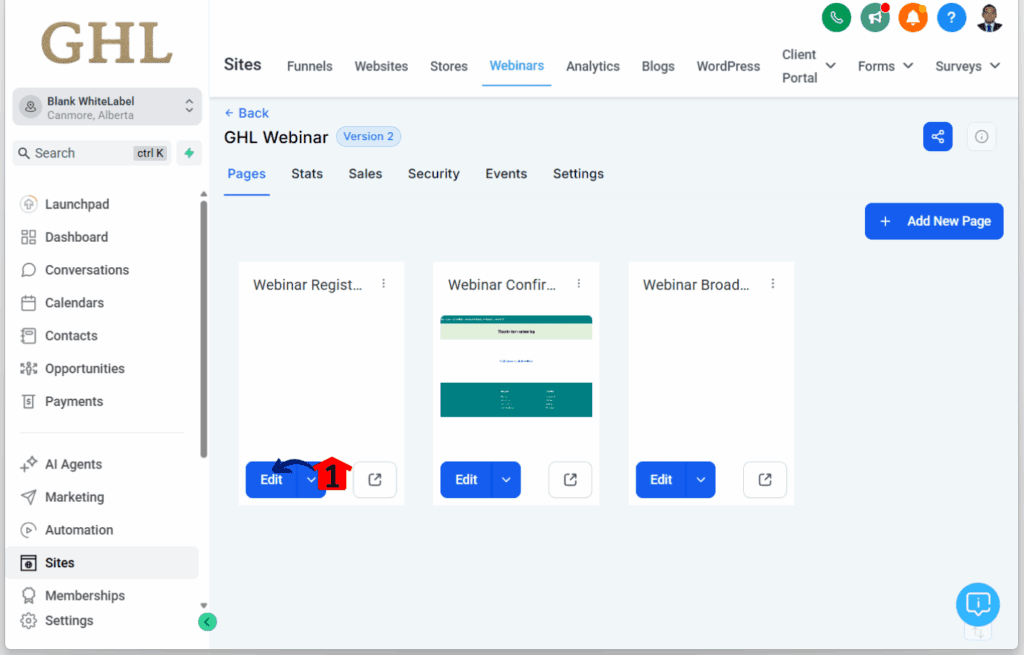Open the Events sub-tab
Viewport: 1024px width, 655px height.
(x=506, y=174)
